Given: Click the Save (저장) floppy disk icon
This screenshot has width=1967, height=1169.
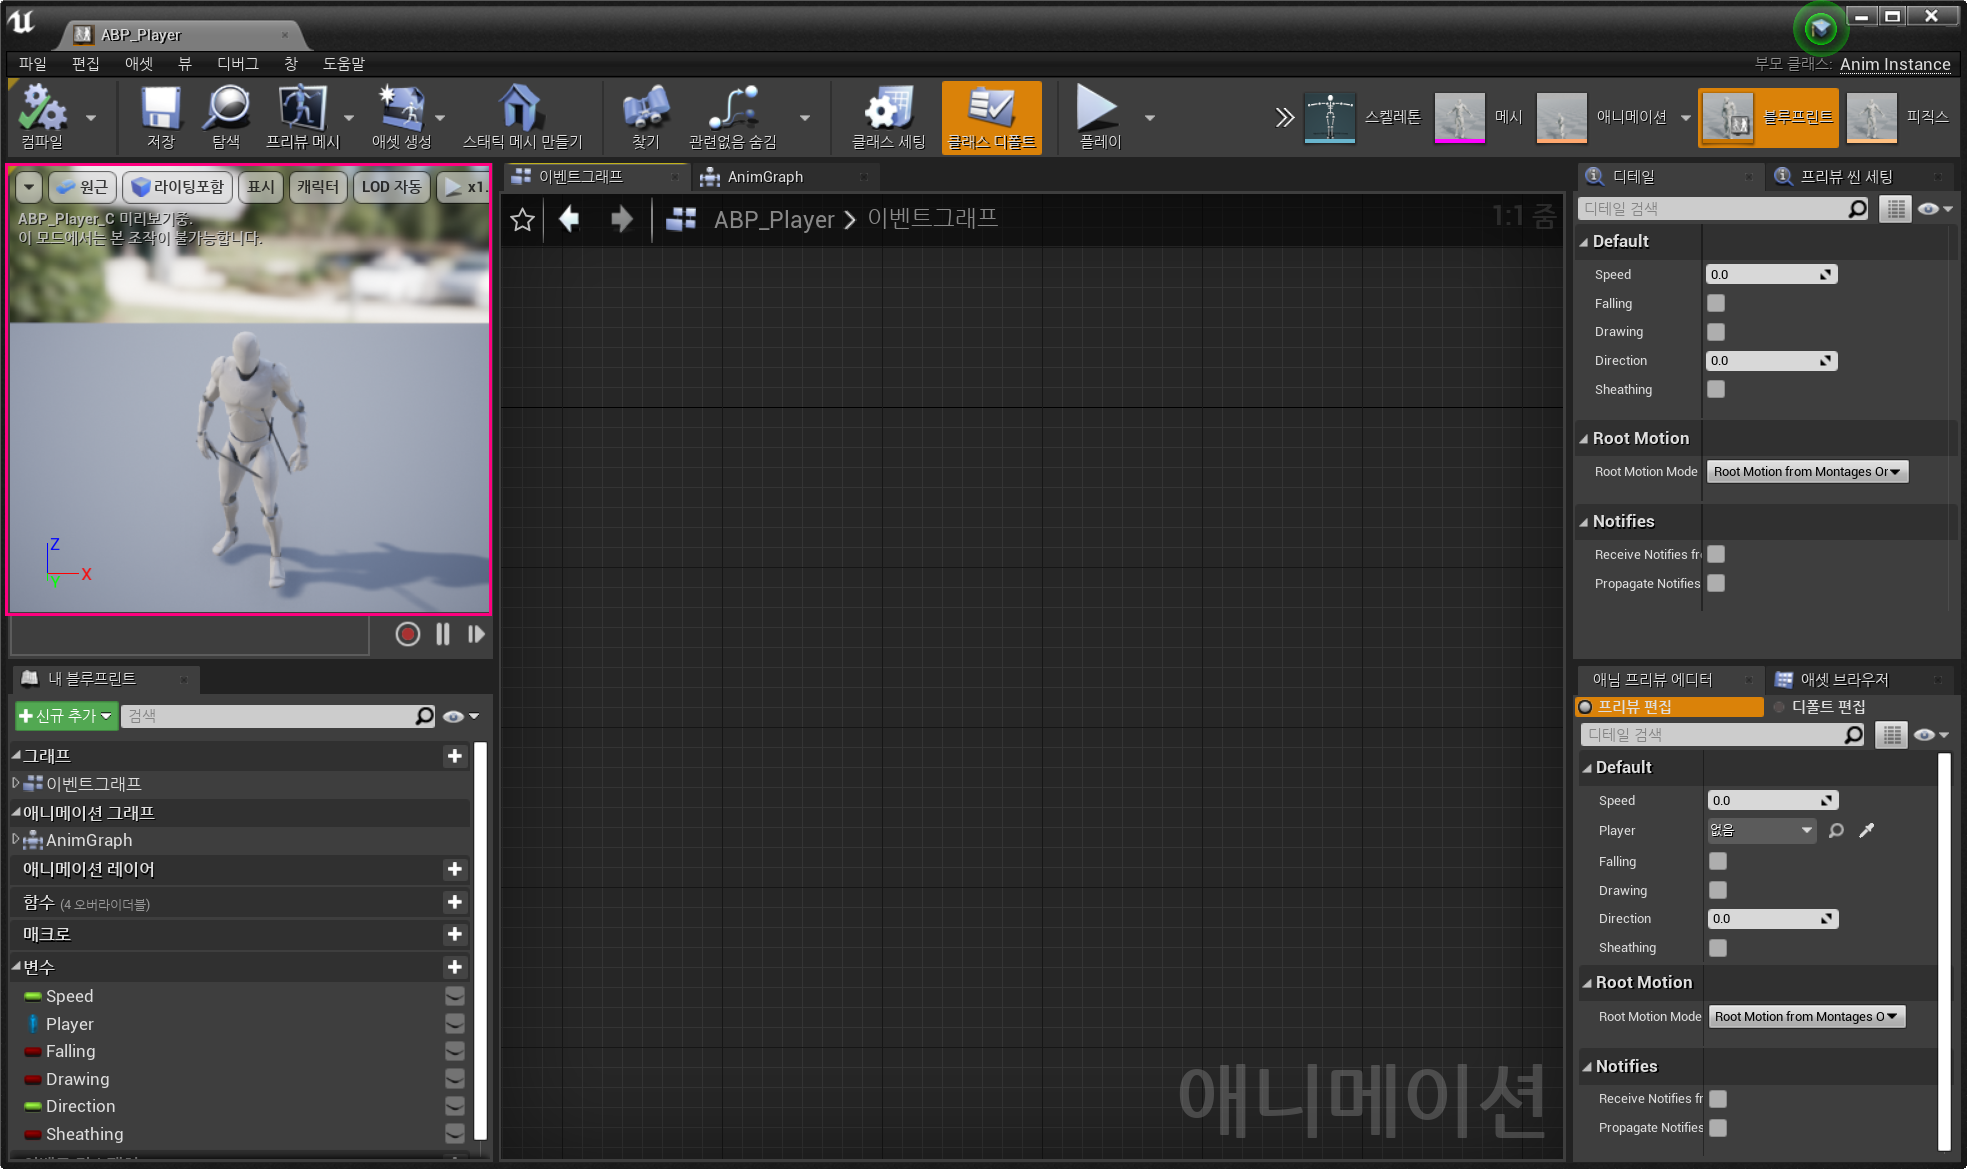Looking at the screenshot, I should click(x=160, y=108).
